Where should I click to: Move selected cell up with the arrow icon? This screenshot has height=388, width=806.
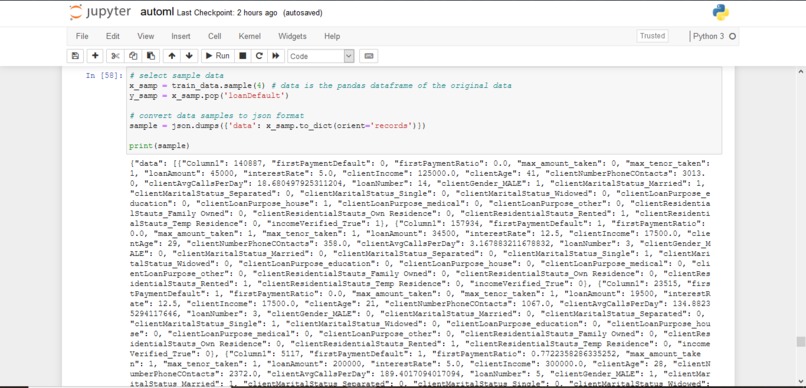point(172,56)
